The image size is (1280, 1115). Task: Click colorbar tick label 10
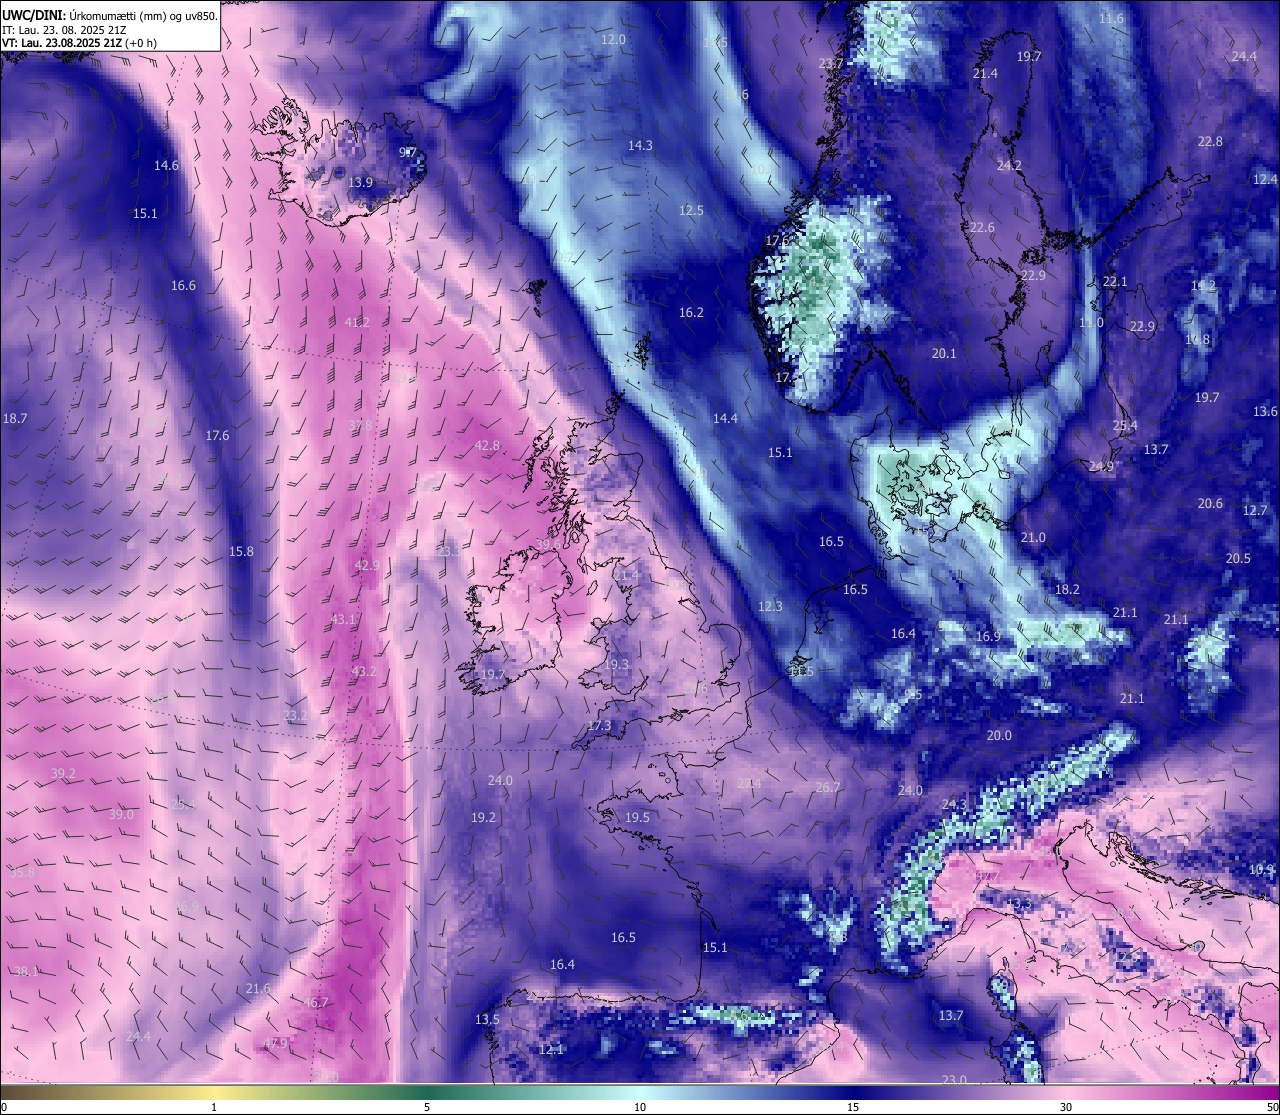(640, 1107)
